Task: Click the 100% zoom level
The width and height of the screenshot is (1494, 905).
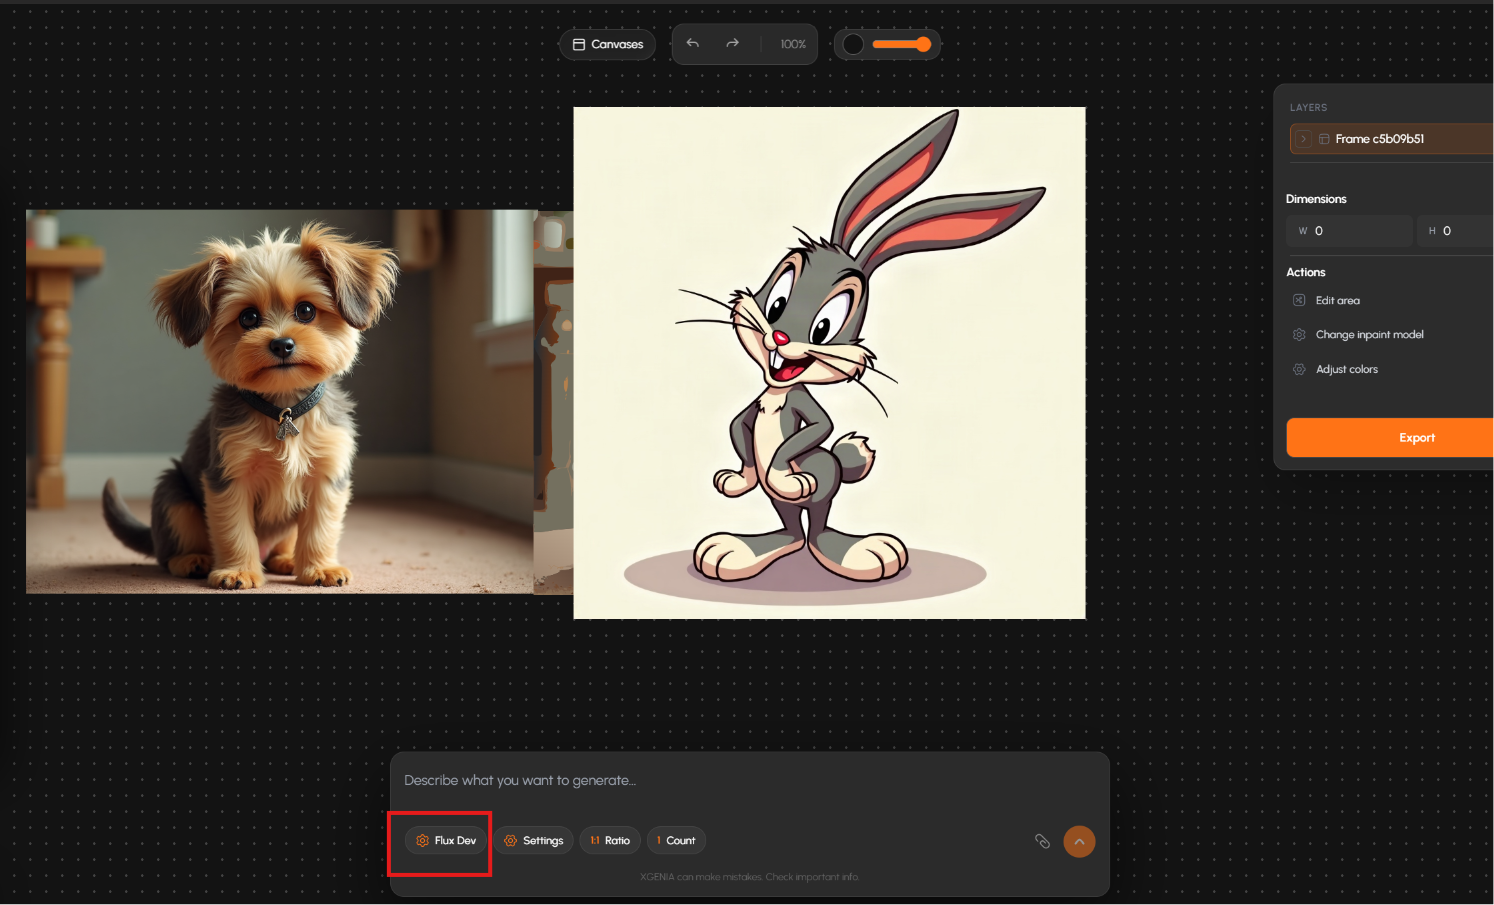Action: (793, 44)
